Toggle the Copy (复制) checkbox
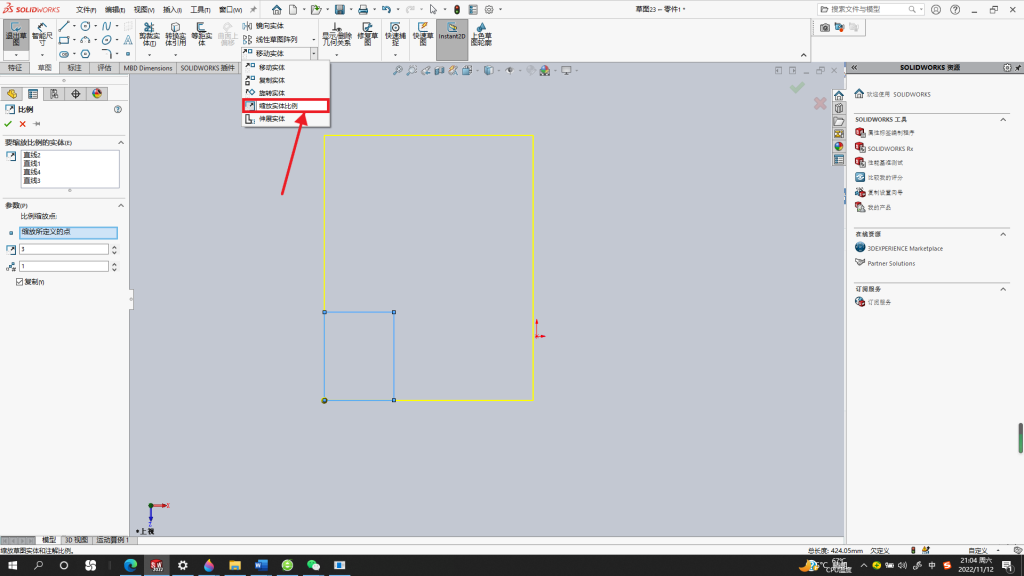1024x576 pixels. [x=20, y=282]
